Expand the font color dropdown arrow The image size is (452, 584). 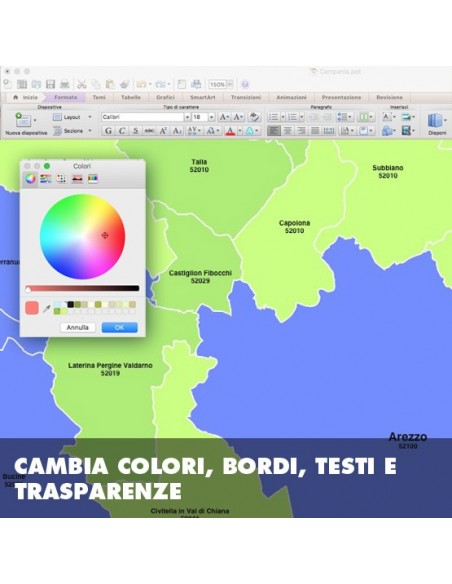(x=240, y=131)
